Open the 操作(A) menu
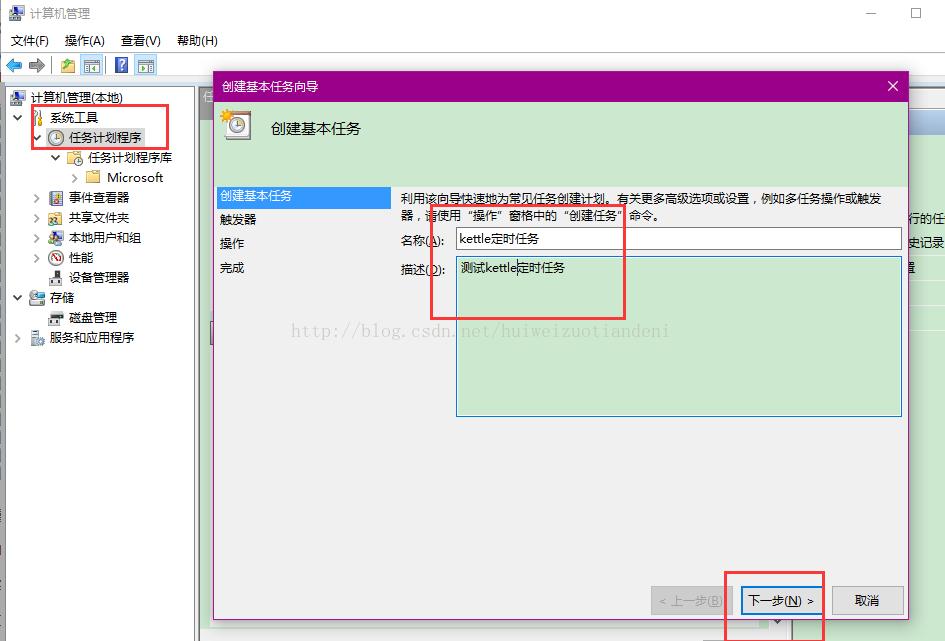The height and width of the screenshot is (641, 945). click(x=83, y=41)
